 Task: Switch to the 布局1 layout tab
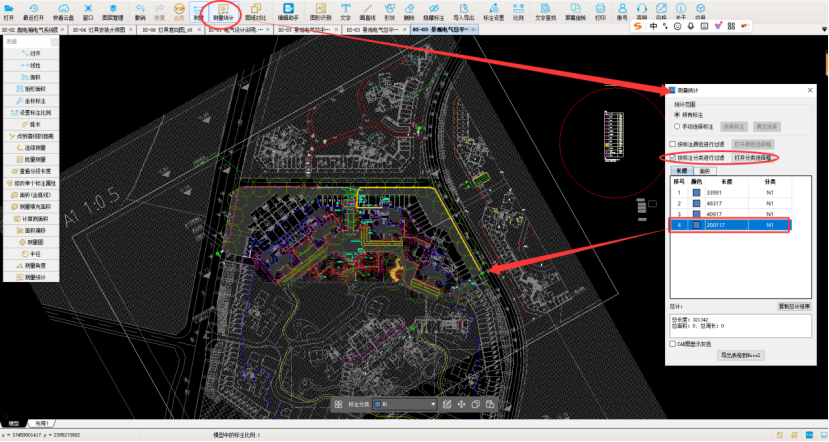42,423
